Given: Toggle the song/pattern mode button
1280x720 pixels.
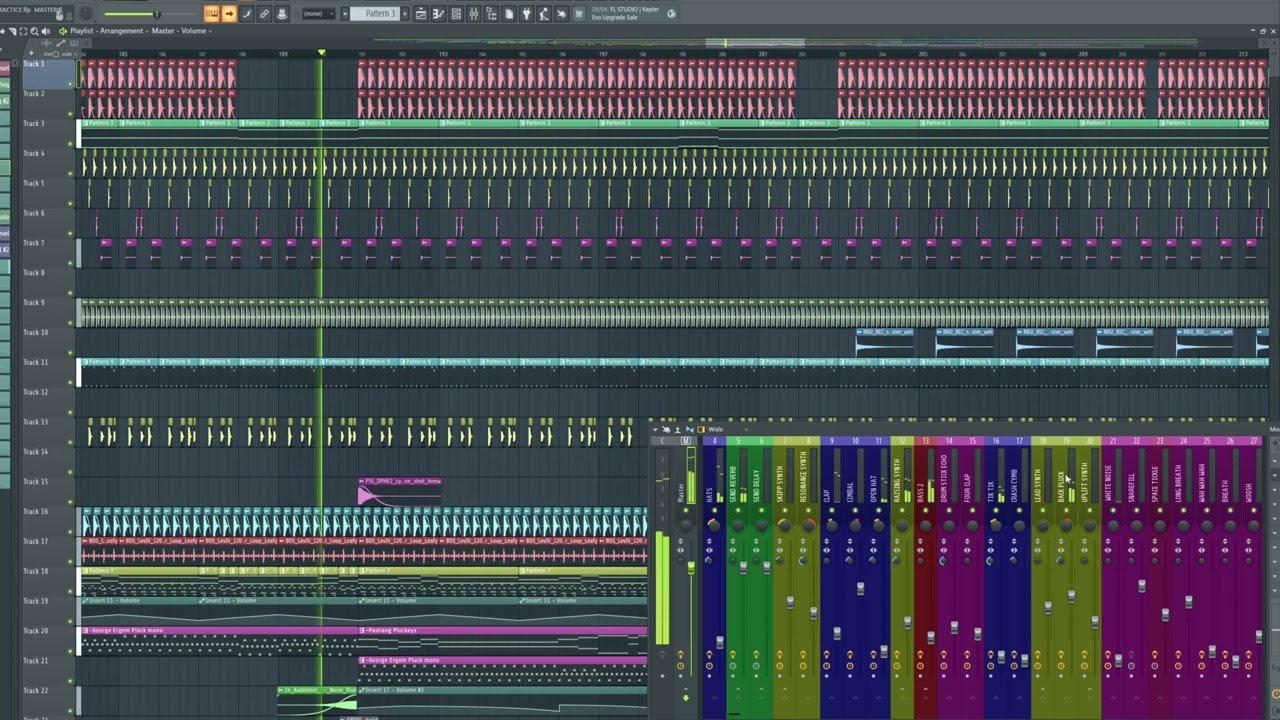Looking at the screenshot, I should click(x=211, y=14).
